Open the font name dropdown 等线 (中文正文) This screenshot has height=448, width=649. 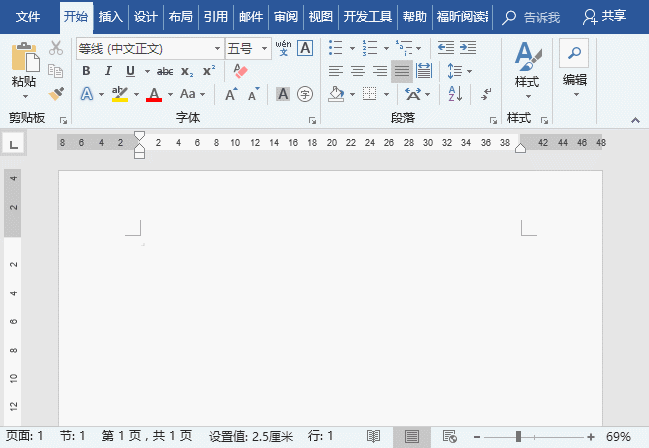point(218,48)
